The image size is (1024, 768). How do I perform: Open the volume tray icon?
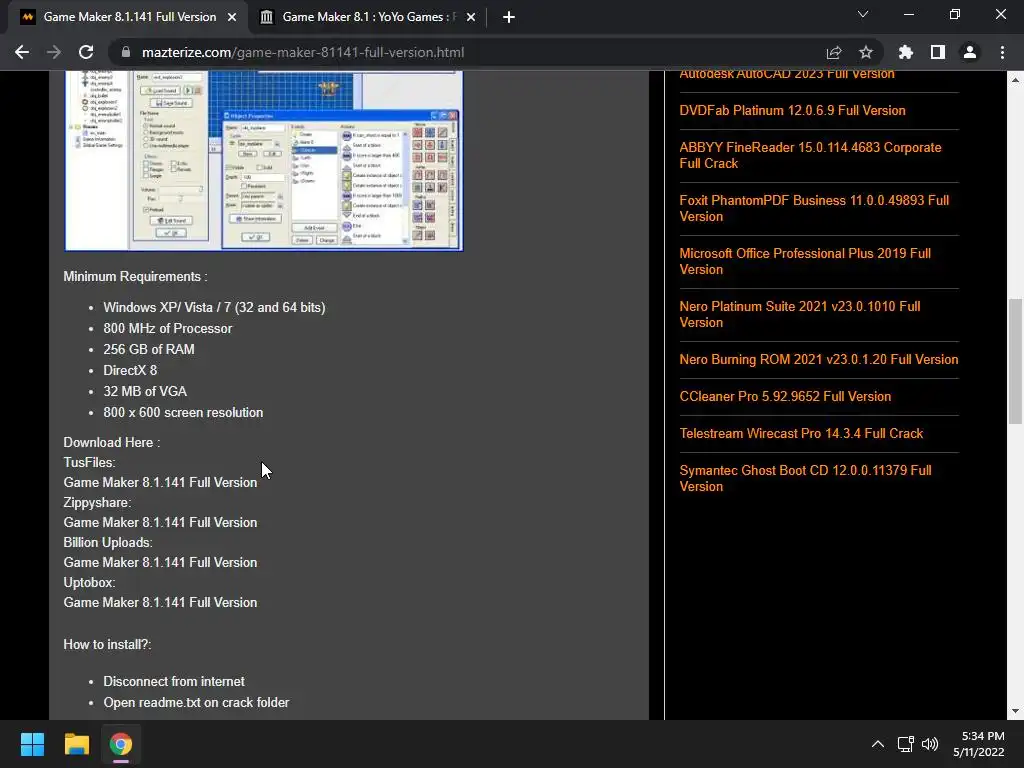pyautogui.click(x=930, y=744)
